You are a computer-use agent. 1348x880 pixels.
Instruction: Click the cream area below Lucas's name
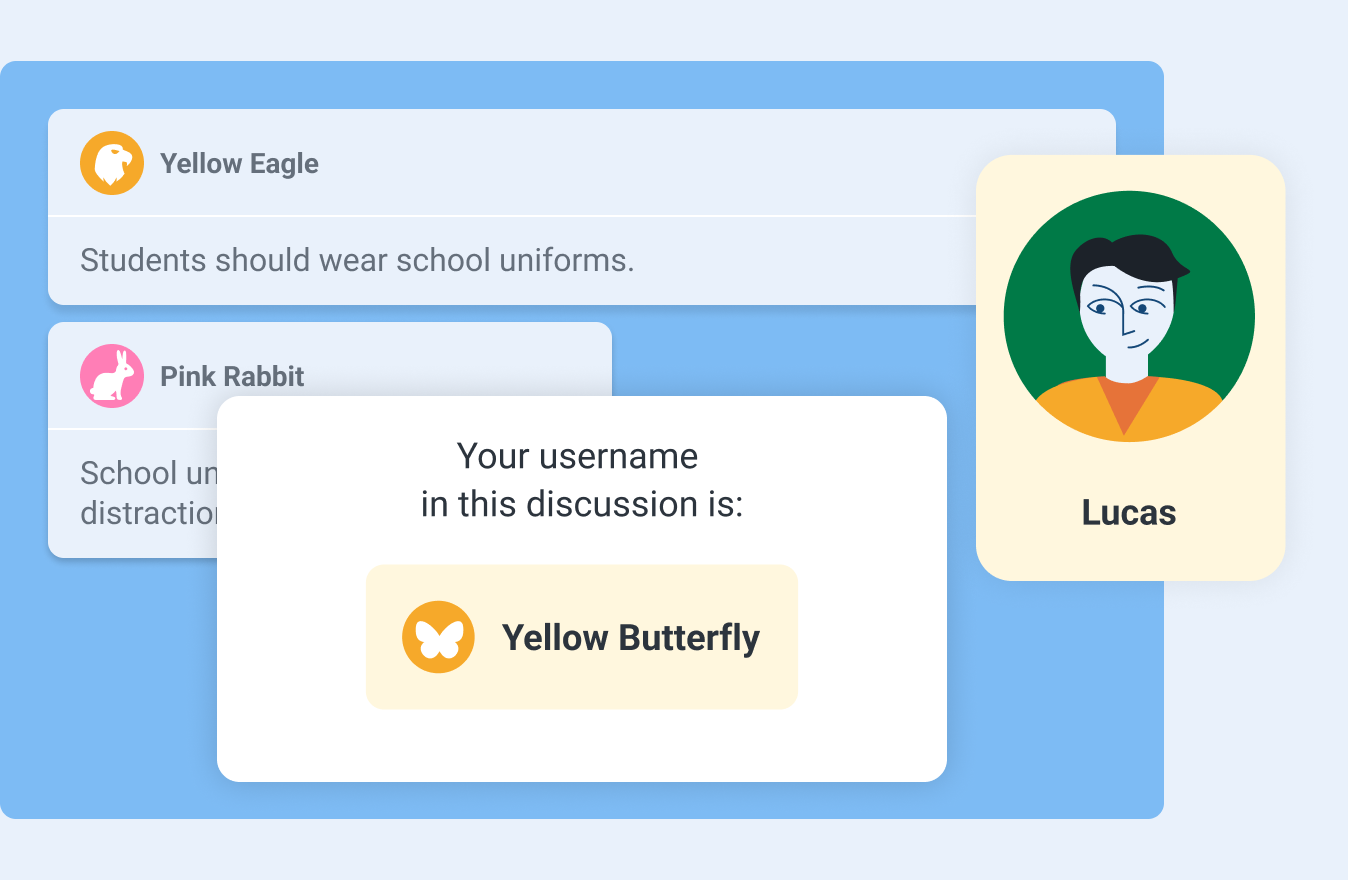click(x=1129, y=556)
